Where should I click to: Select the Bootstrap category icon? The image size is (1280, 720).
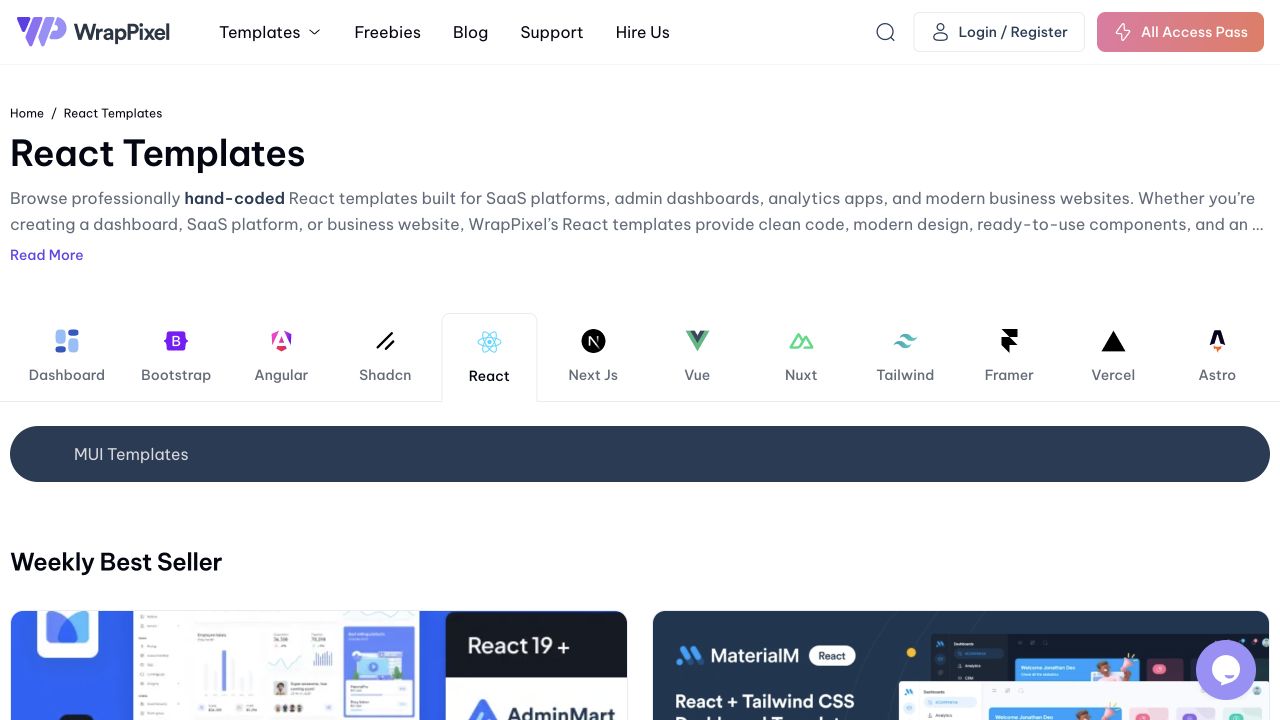point(176,341)
